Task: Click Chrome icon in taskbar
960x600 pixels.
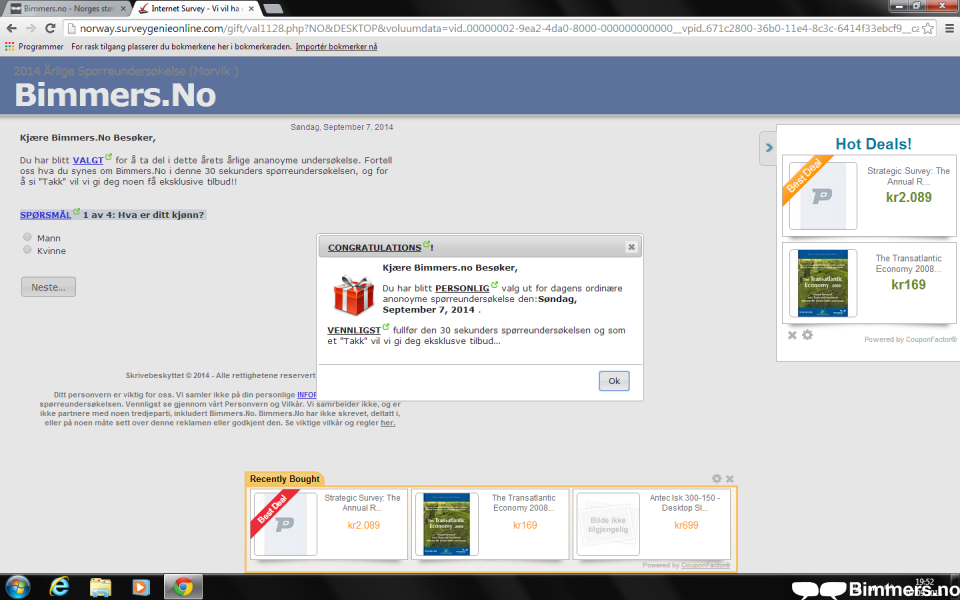Action: pos(182,587)
